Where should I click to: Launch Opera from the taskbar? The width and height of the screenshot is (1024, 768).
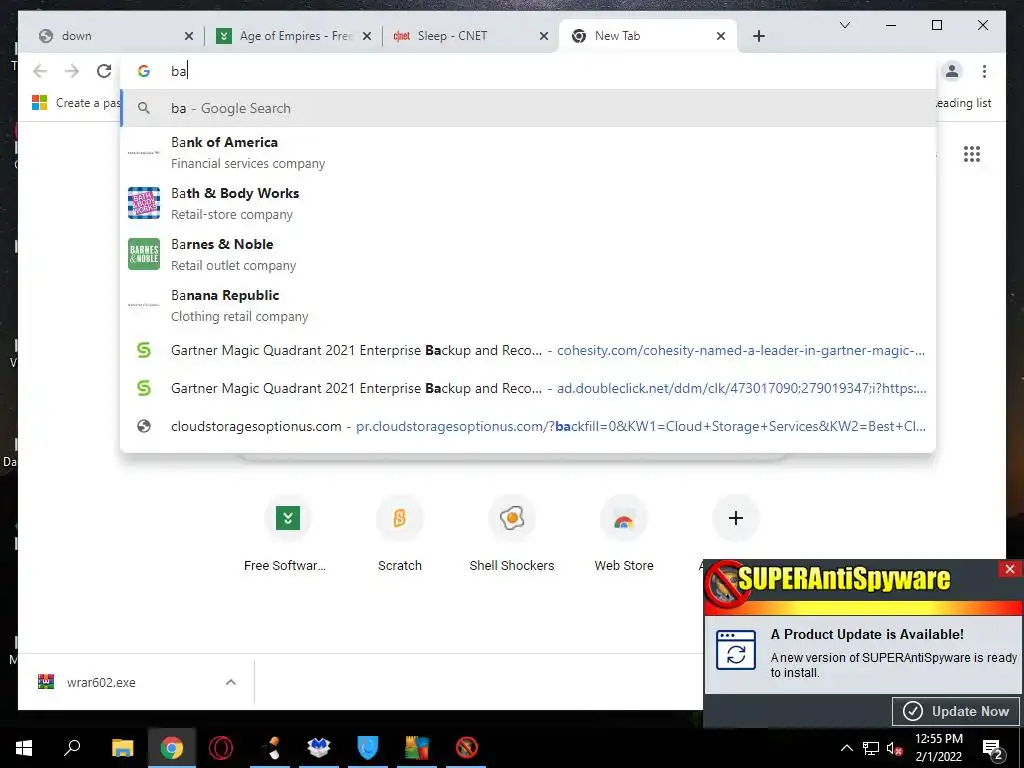click(221, 748)
